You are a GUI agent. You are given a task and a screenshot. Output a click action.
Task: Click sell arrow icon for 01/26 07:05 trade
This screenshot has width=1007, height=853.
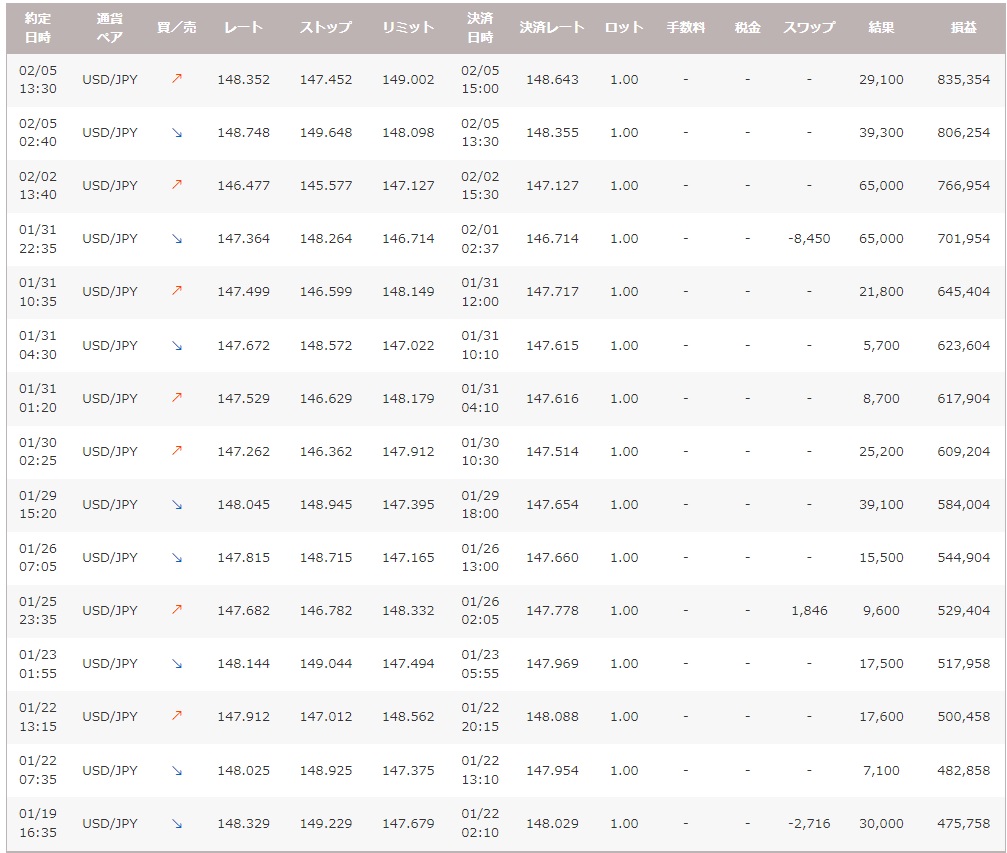177,557
